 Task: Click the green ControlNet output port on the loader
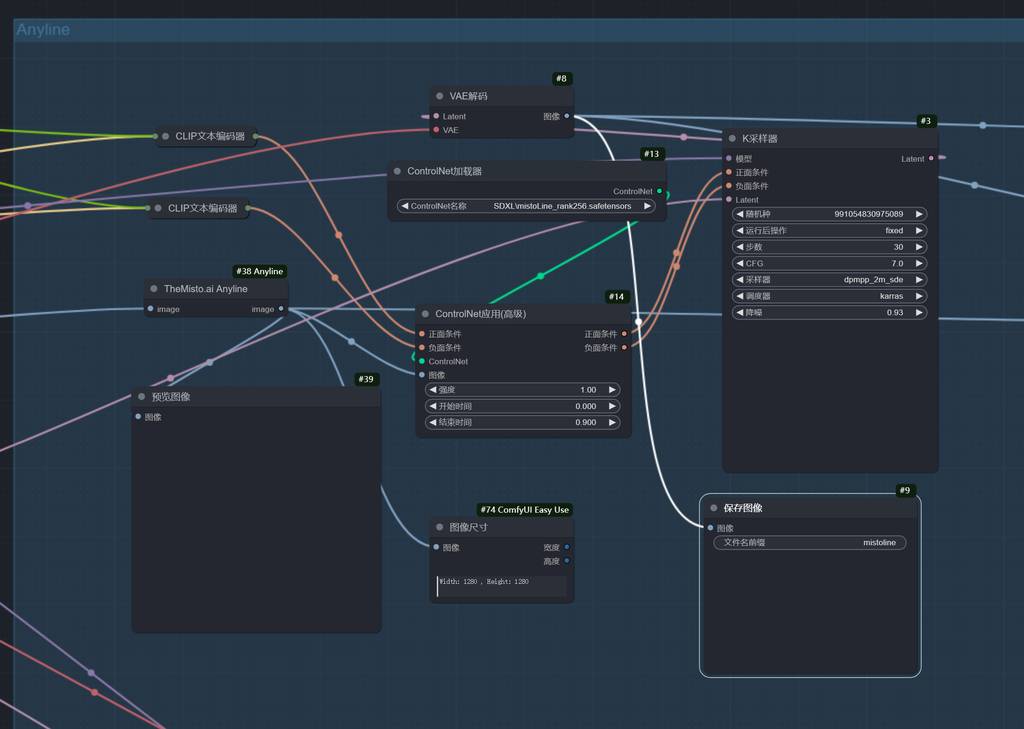[659, 191]
